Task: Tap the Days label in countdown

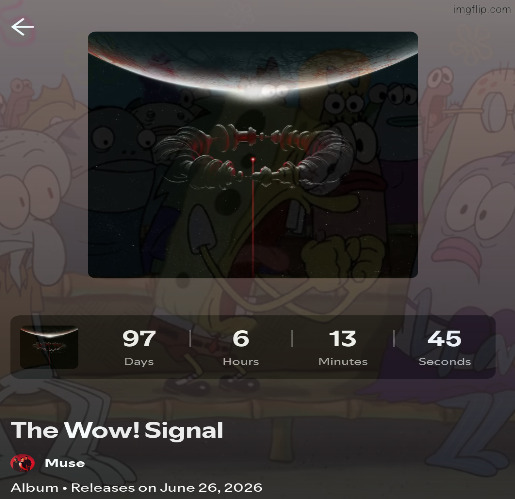Action: (139, 362)
